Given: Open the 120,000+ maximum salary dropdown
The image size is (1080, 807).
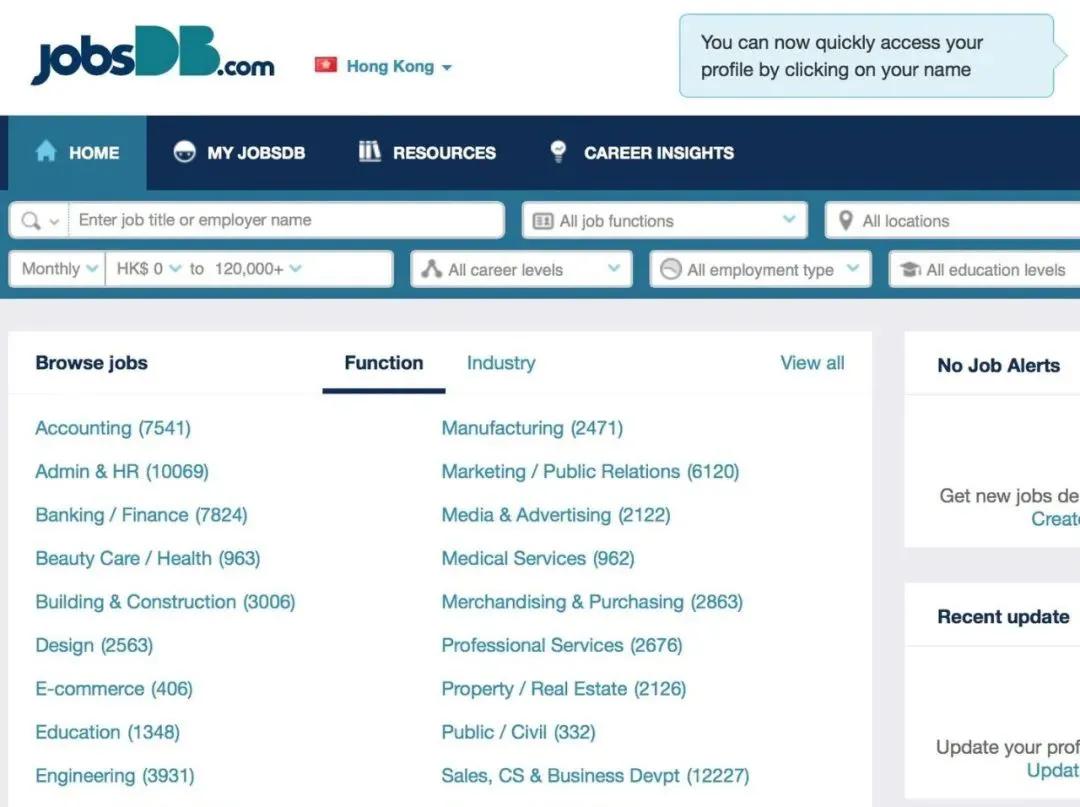Looking at the screenshot, I should tap(258, 269).
